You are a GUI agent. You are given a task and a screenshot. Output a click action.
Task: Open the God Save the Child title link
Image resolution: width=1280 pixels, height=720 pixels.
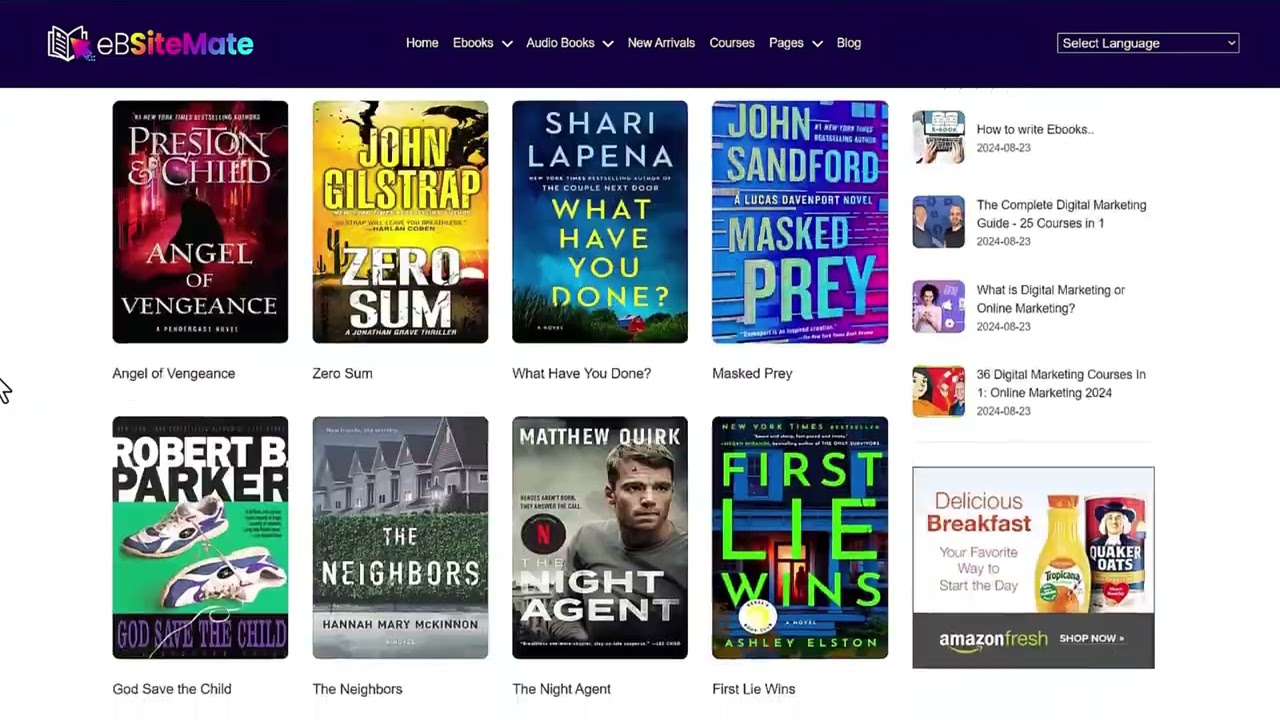tap(172, 689)
